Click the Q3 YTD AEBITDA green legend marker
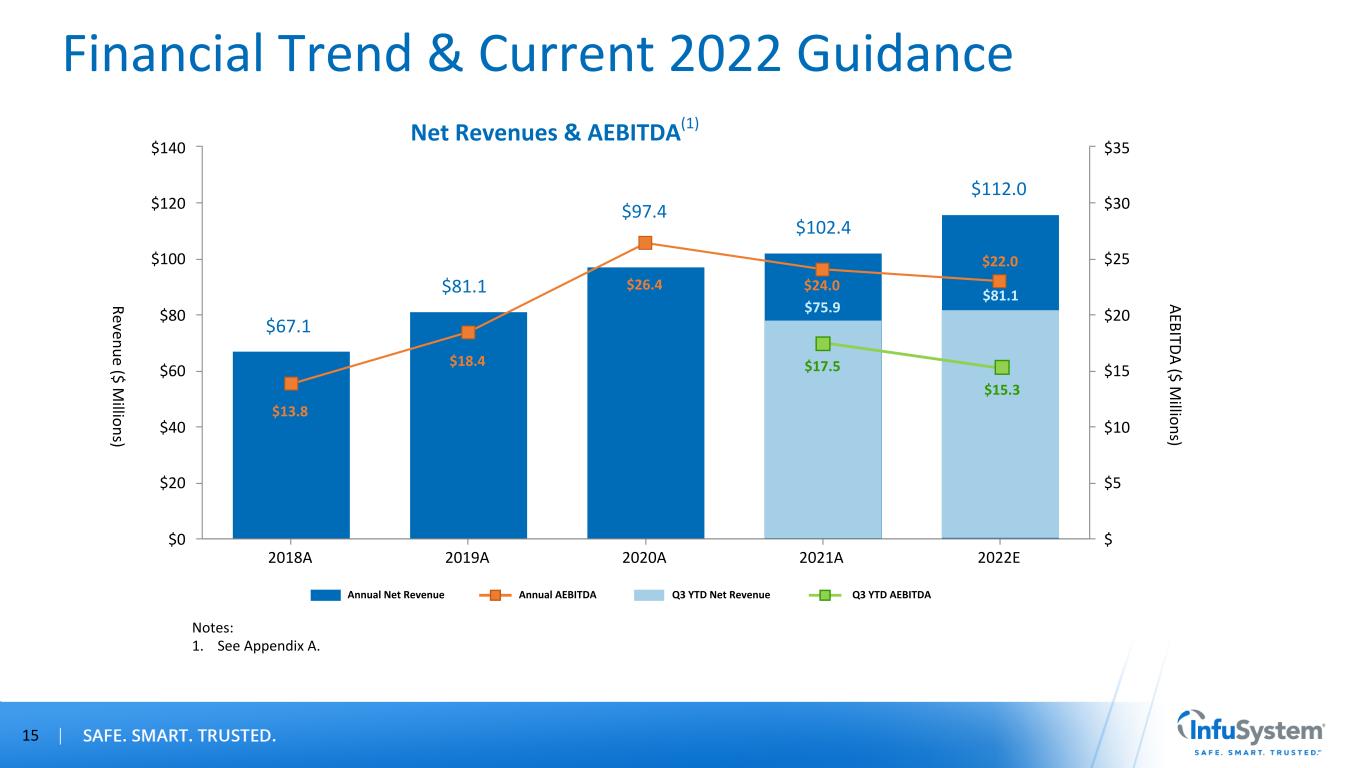The width and height of the screenshot is (1365, 768). click(x=825, y=595)
